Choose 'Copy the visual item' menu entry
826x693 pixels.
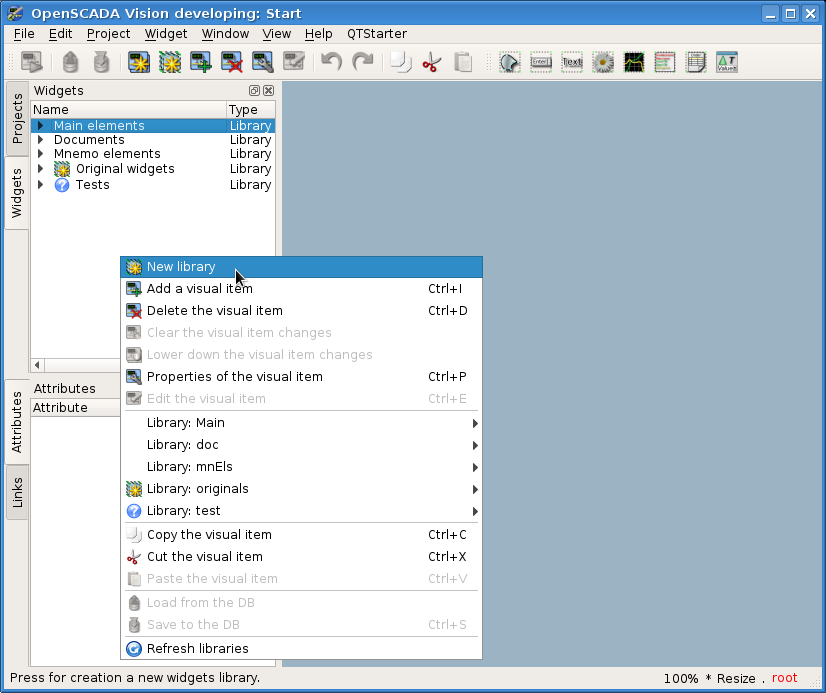point(301,535)
